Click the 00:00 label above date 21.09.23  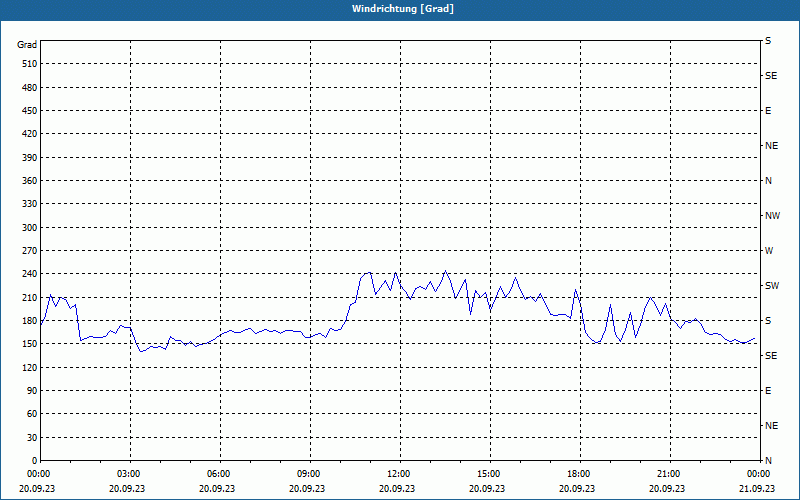759,474
